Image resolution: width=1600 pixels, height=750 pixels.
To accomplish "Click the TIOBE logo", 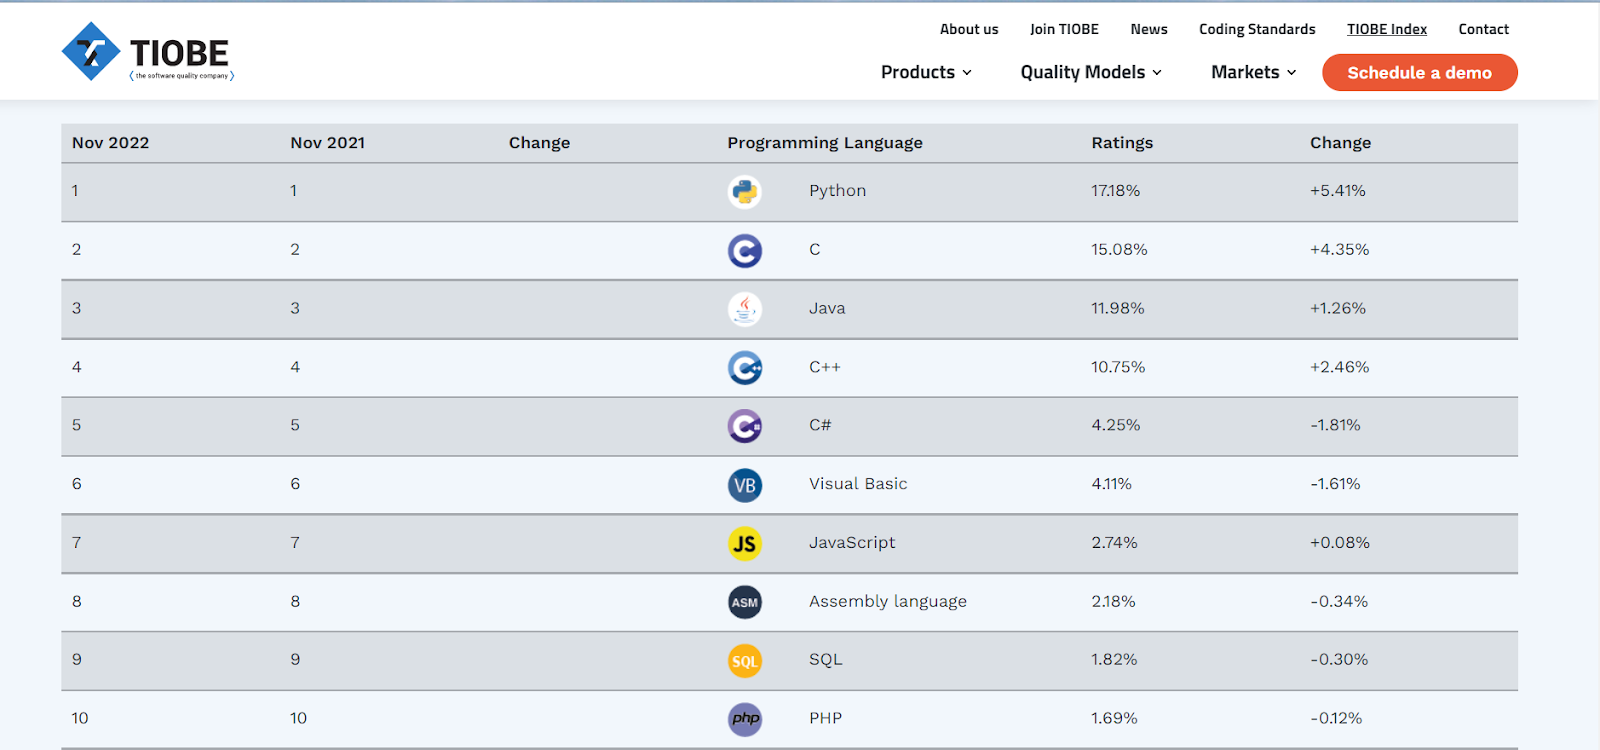I will (x=148, y=52).
